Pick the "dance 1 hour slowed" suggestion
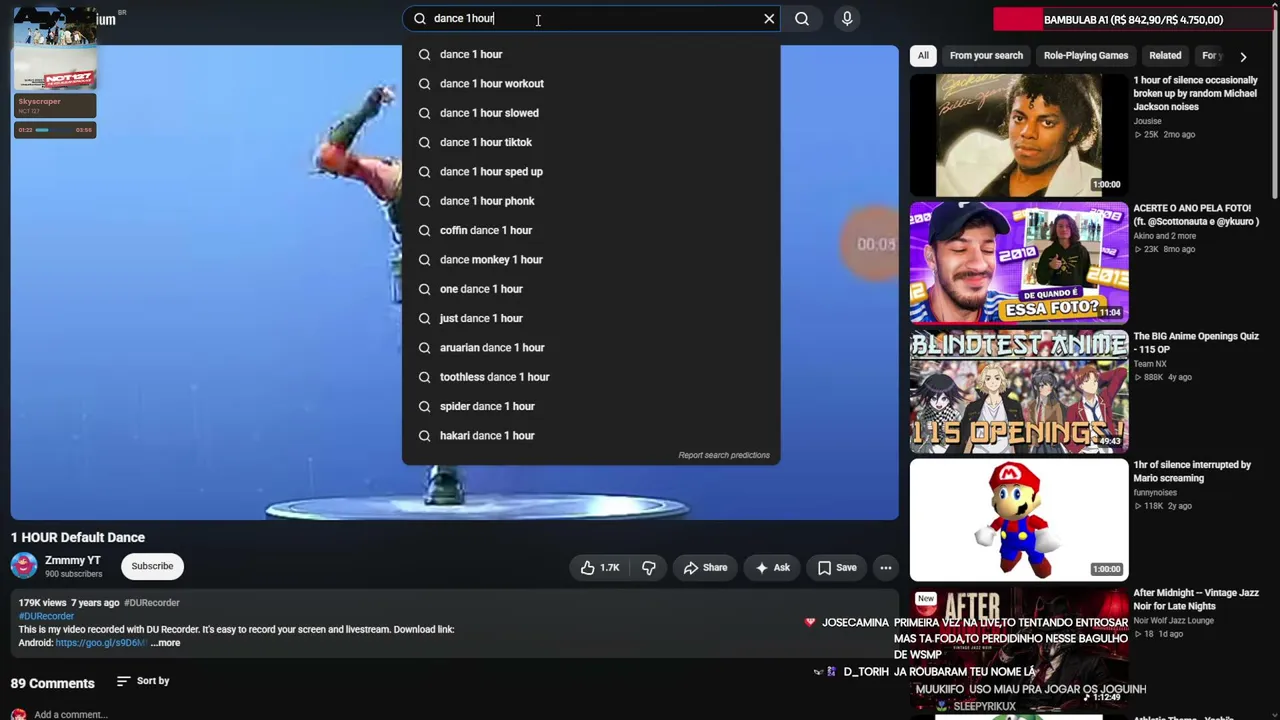 [591, 113]
